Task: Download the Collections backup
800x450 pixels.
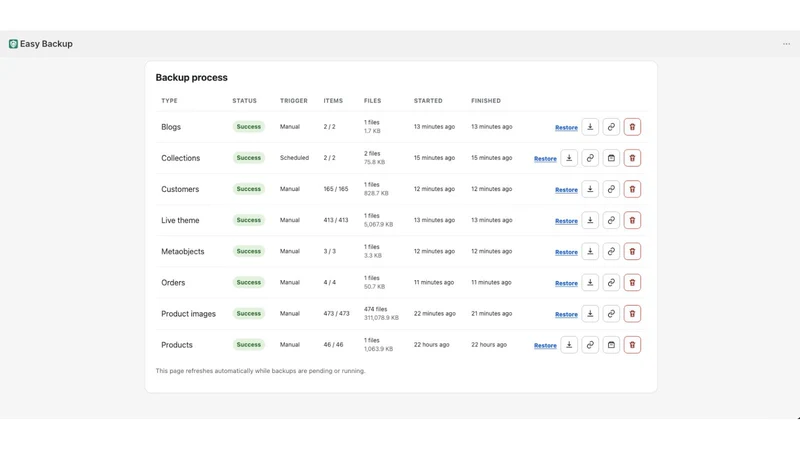Action: [x=569, y=158]
